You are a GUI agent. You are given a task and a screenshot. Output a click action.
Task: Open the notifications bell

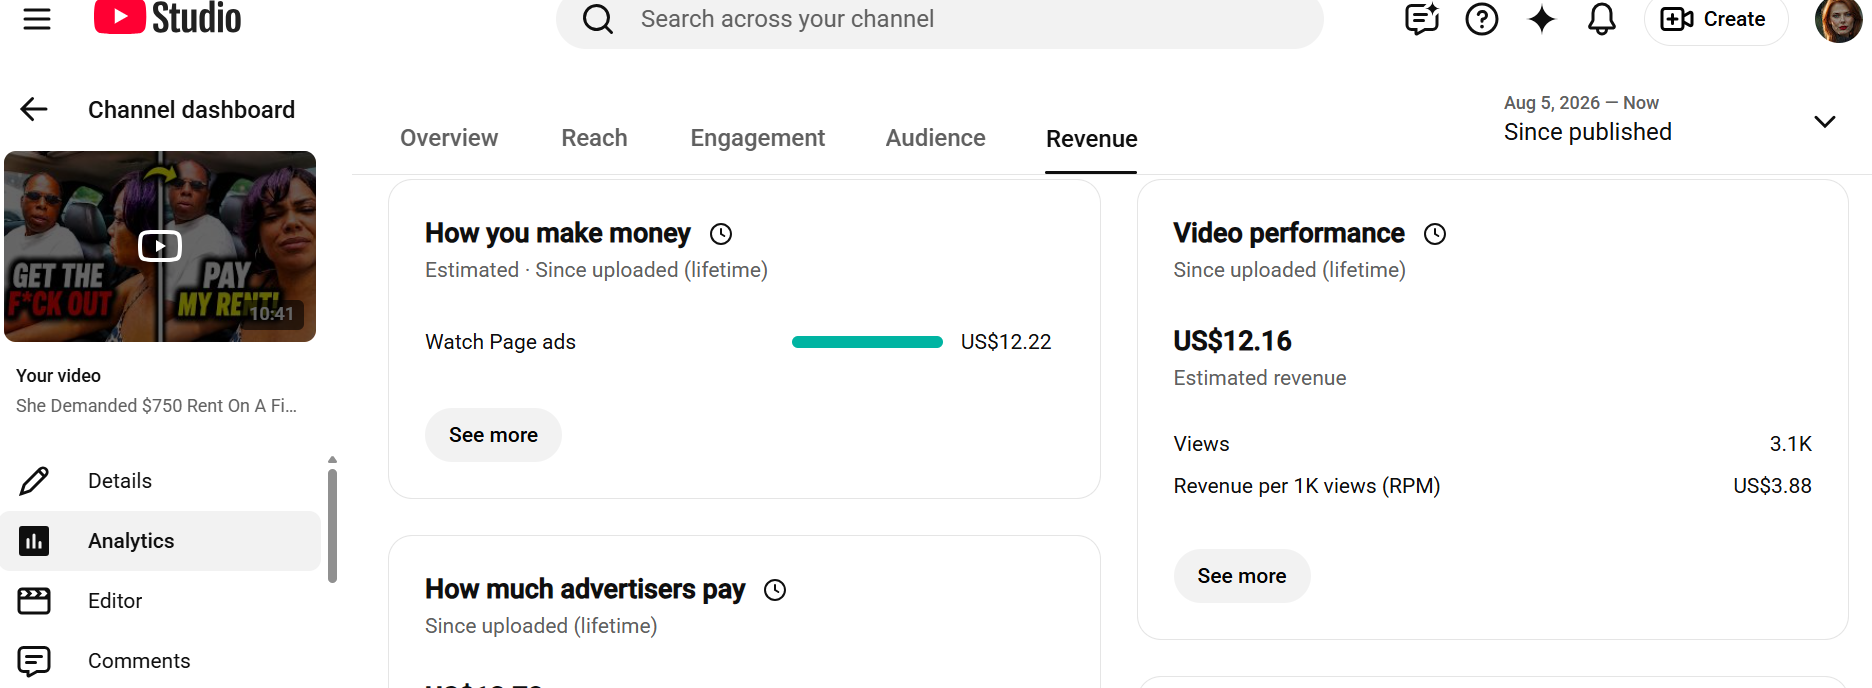coord(1602,19)
